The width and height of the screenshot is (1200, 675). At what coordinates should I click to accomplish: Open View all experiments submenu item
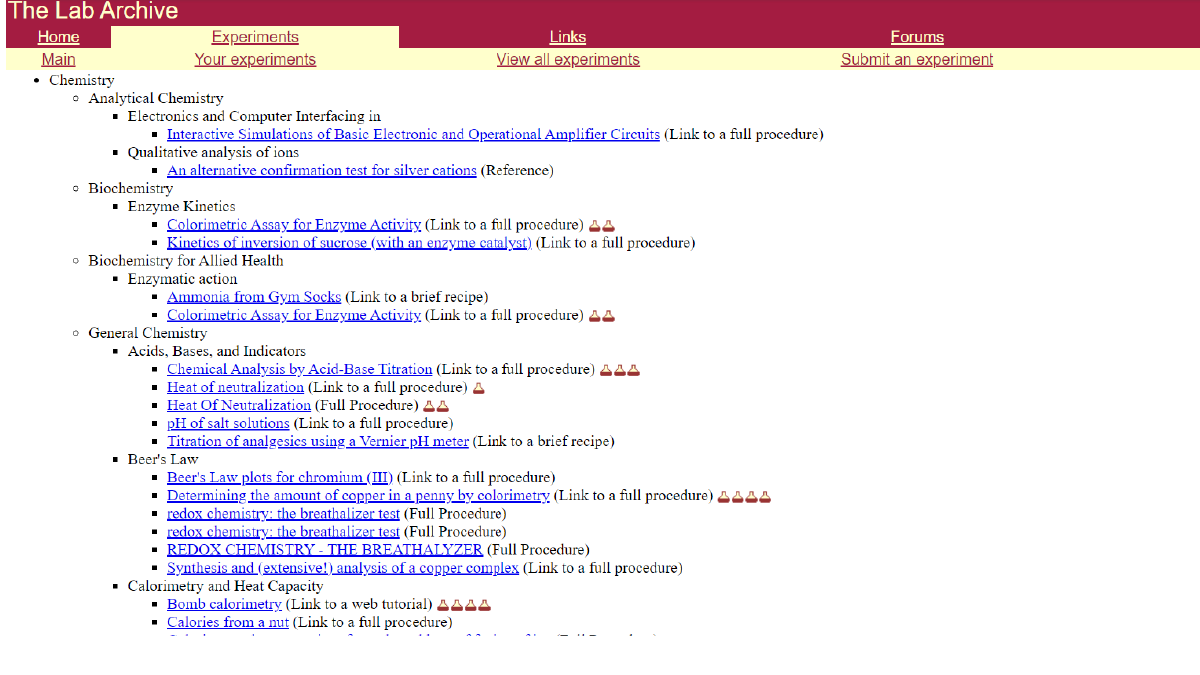567,59
